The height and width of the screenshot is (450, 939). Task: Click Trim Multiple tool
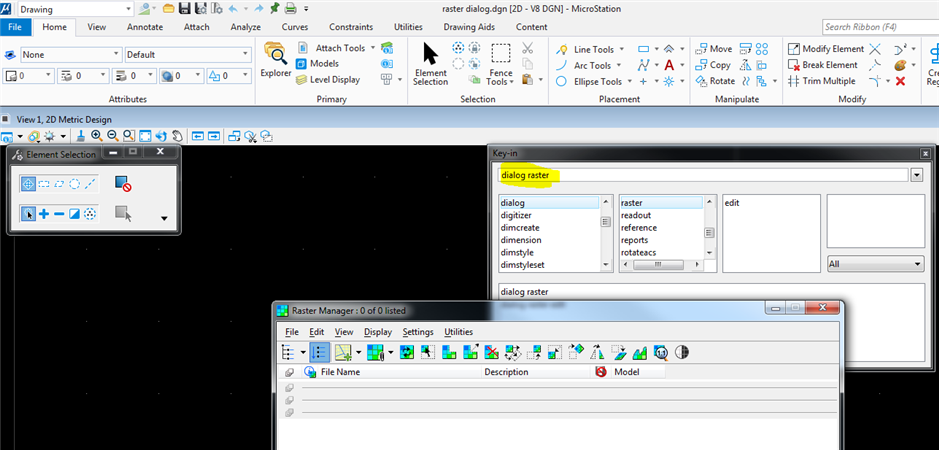(822, 81)
